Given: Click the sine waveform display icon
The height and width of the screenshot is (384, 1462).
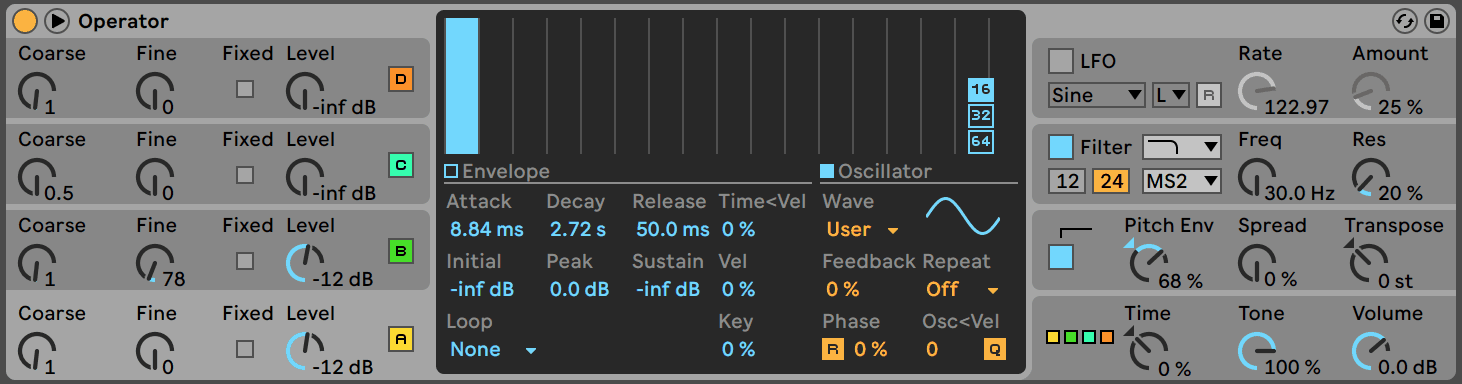Looking at the screenshot, I should pyautogui.click(x=963, y=215).
